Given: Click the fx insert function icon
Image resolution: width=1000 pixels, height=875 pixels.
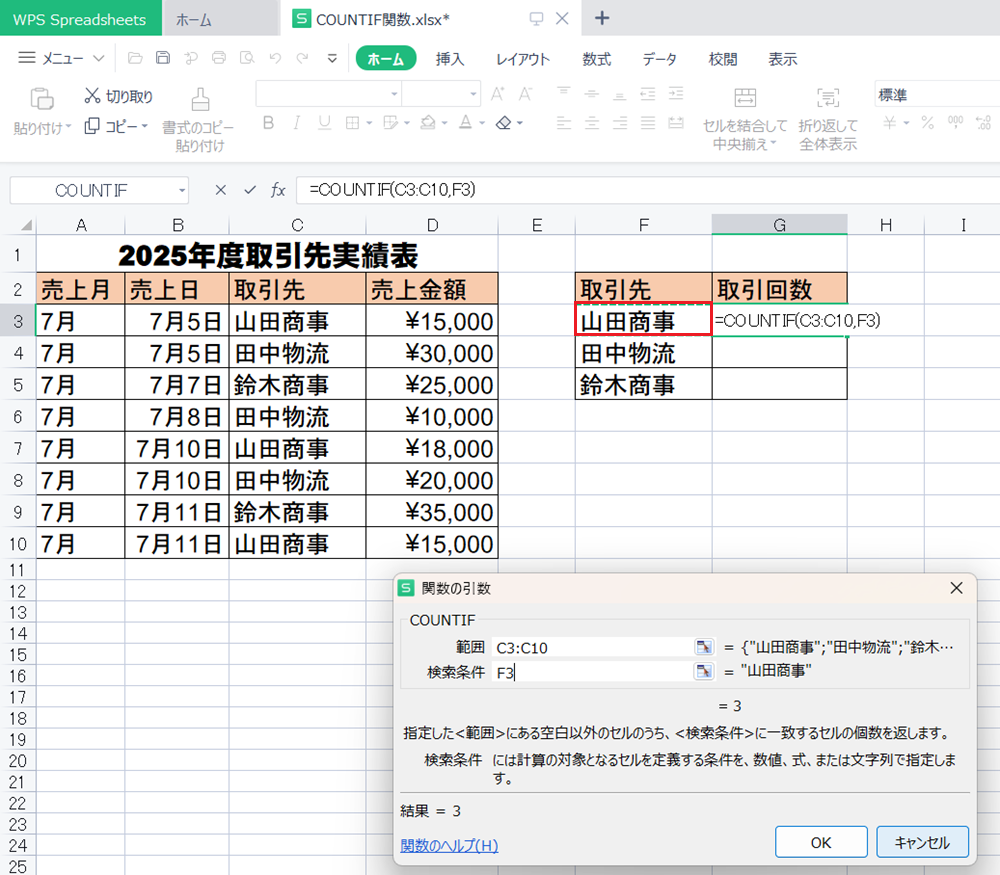Looking at the screenshot, I should pyautogui.click(x=278, y=190).
